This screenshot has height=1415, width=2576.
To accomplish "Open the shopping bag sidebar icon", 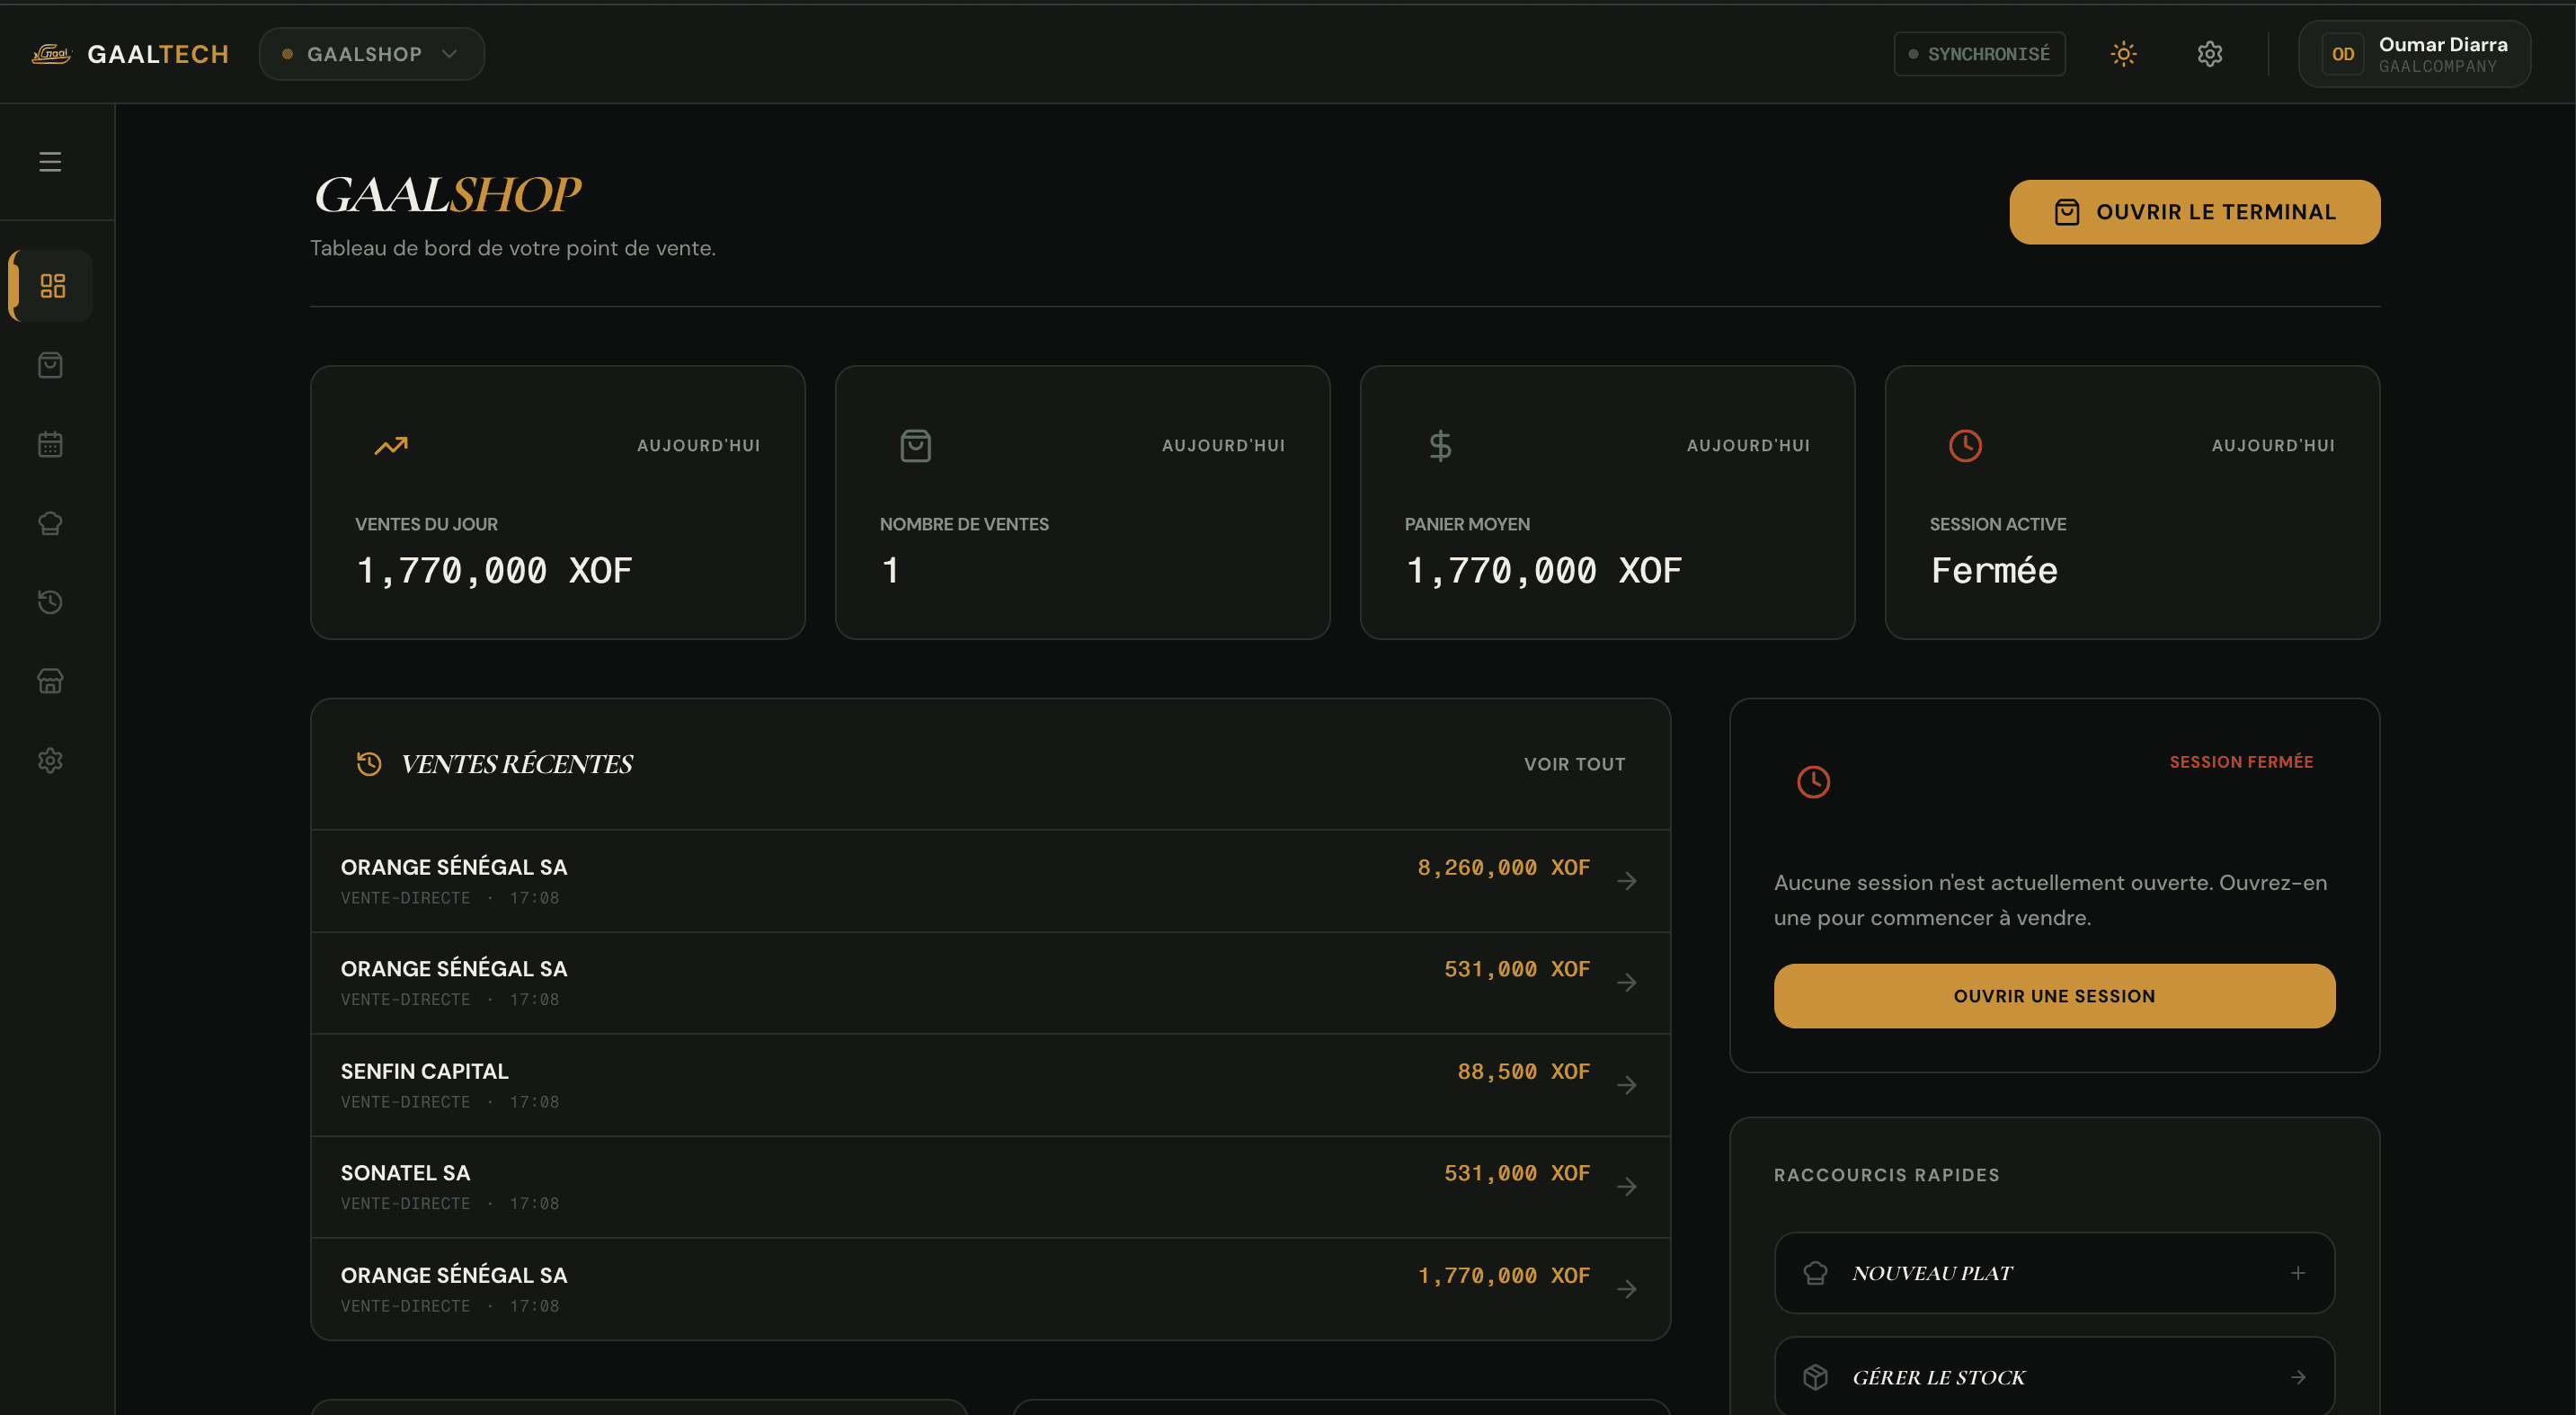I will 50,365.
